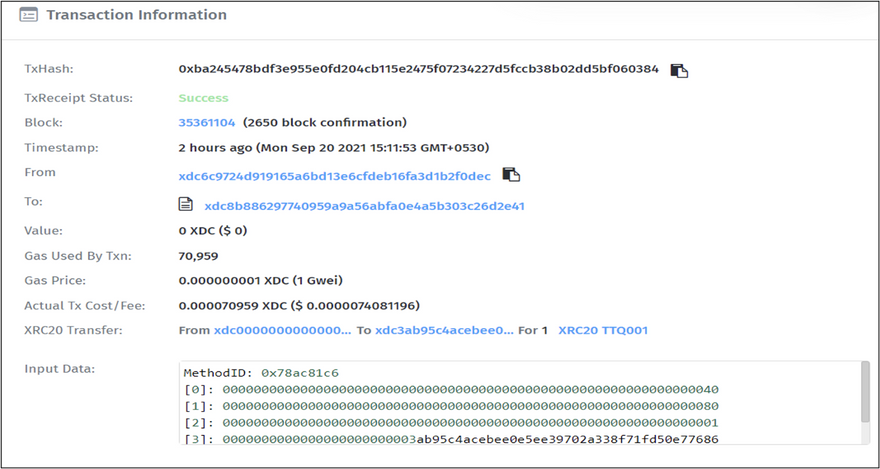The width and height of the screenshot is (880, 469).
Task: Open XRC20 transfer recipient xdc3ab95c4acebee0 address
Action: click(x=443, y=330)
